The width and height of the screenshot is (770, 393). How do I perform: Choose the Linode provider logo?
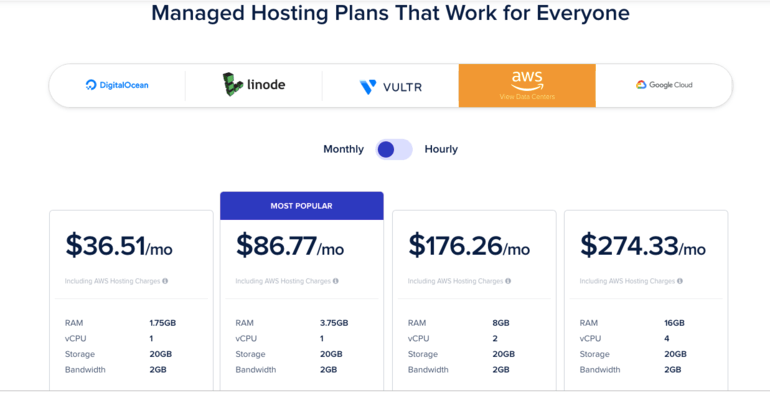pyautogui.click(x=254, y=84)
